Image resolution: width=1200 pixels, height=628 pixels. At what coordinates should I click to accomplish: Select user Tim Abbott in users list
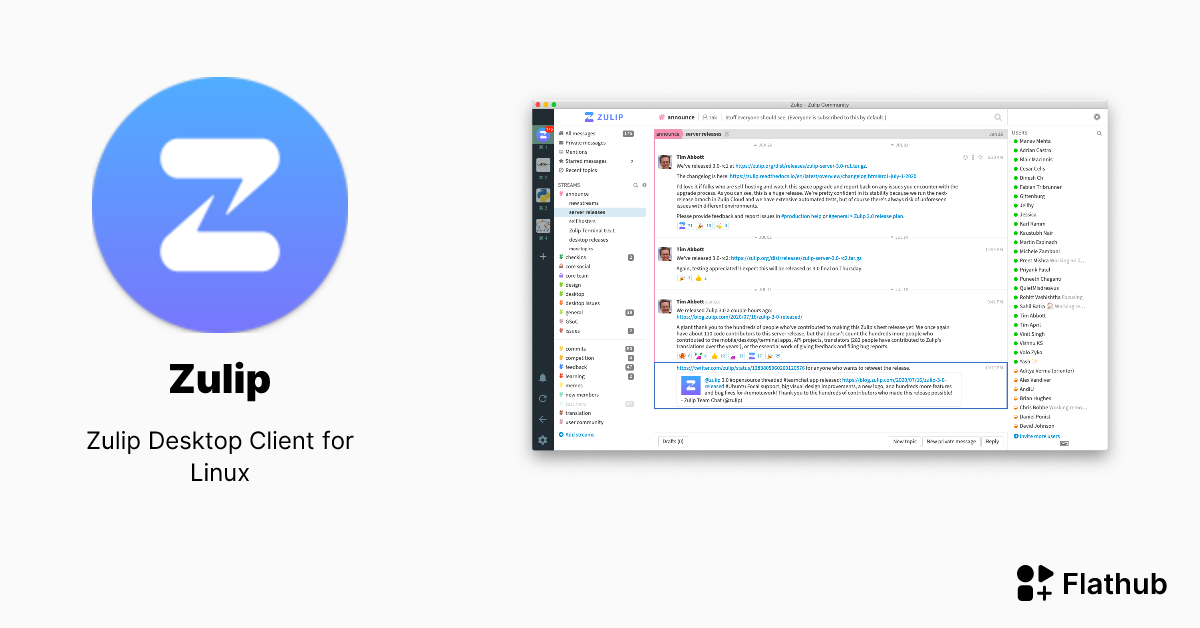(1034, 315)
